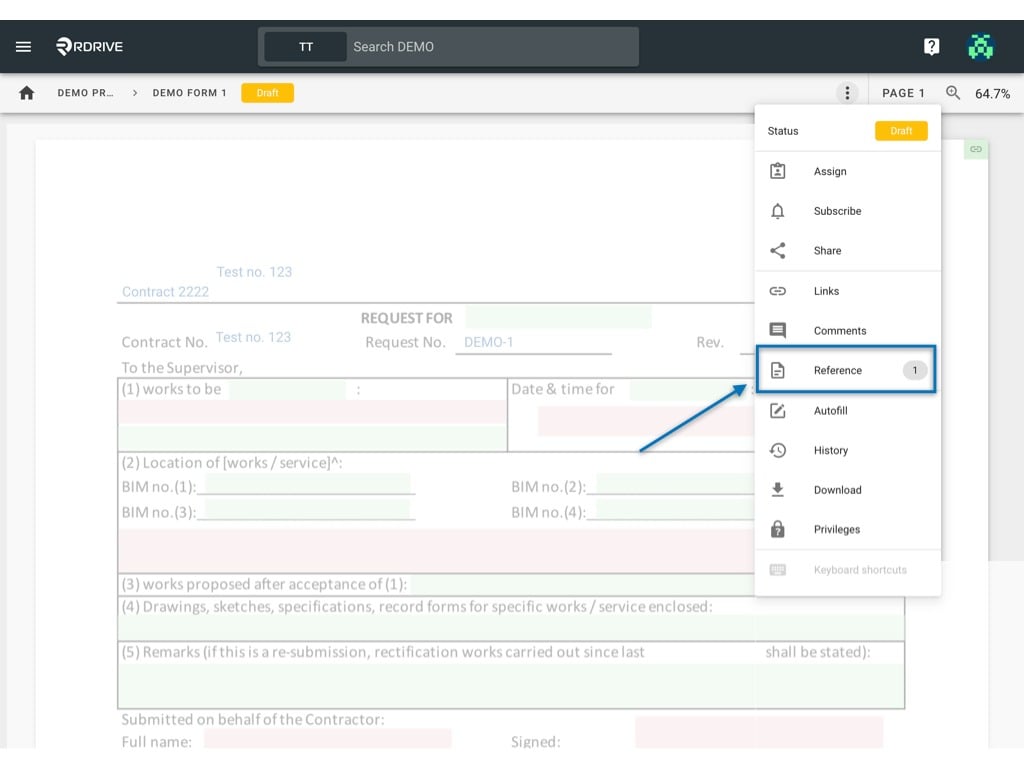This screenshot has width=1024, height=768.
Task: Open the help question mark icon
Action: point(931,46)
